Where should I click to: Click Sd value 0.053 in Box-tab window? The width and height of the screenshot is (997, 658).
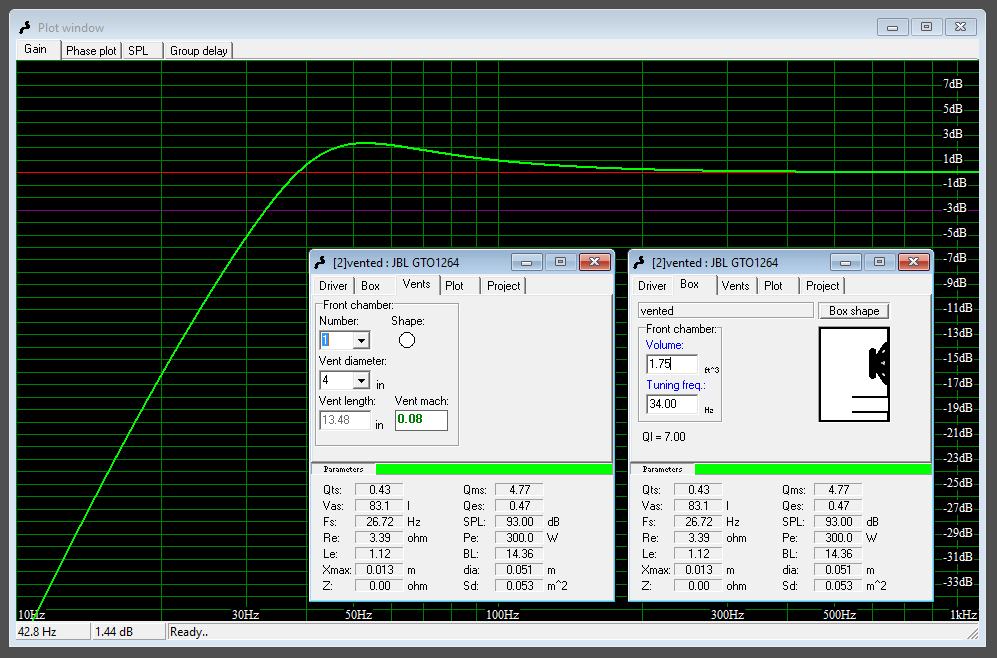[x=839, y=586]
